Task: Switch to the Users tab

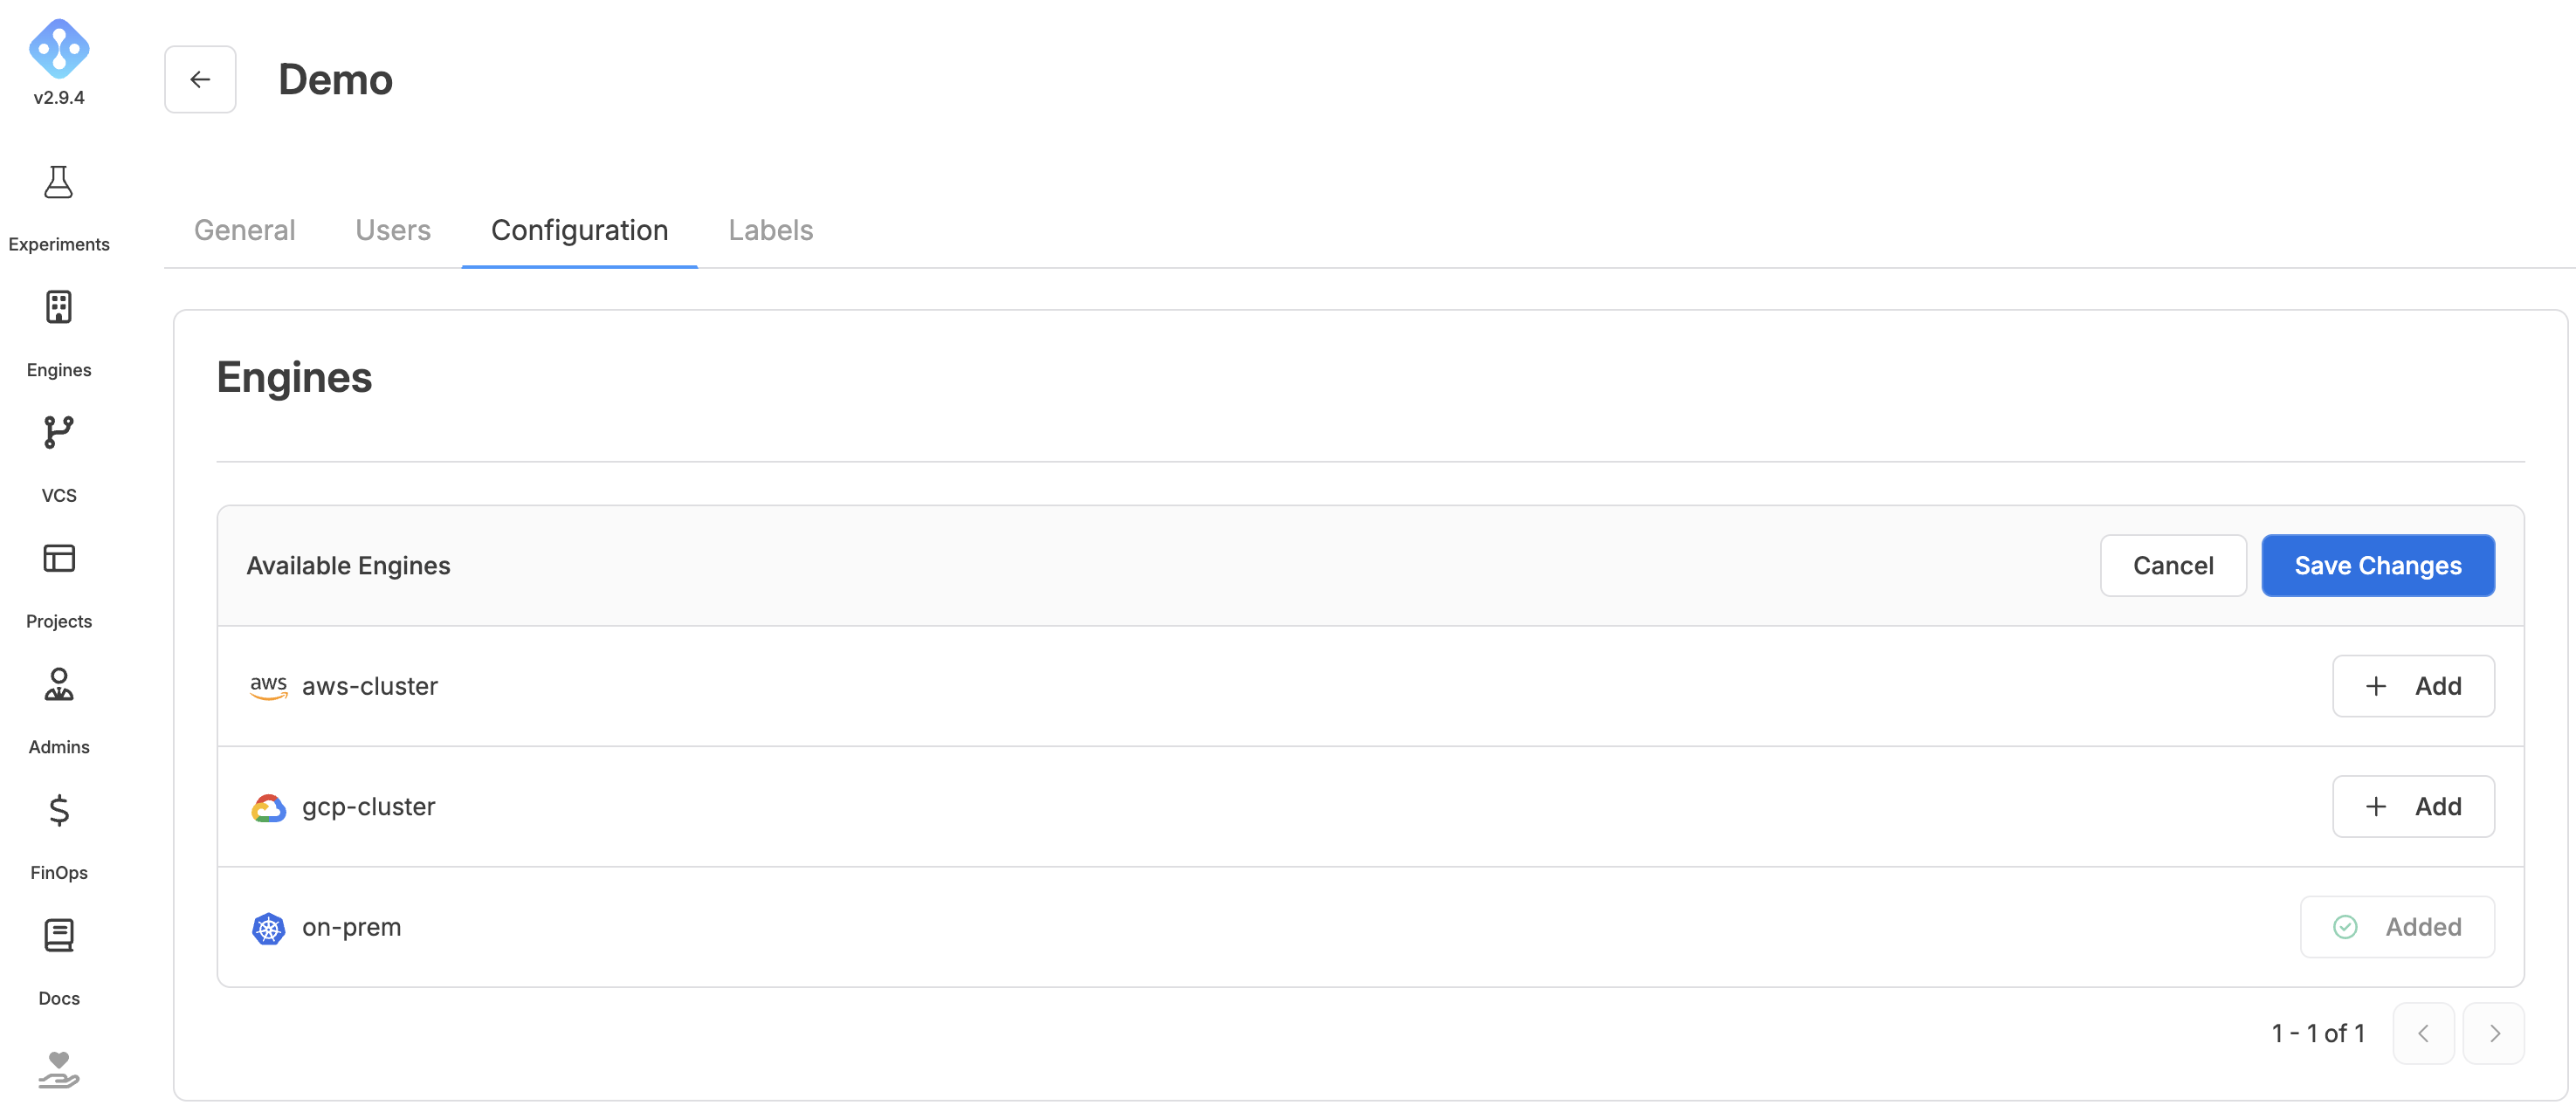Action: pos(393,230)
